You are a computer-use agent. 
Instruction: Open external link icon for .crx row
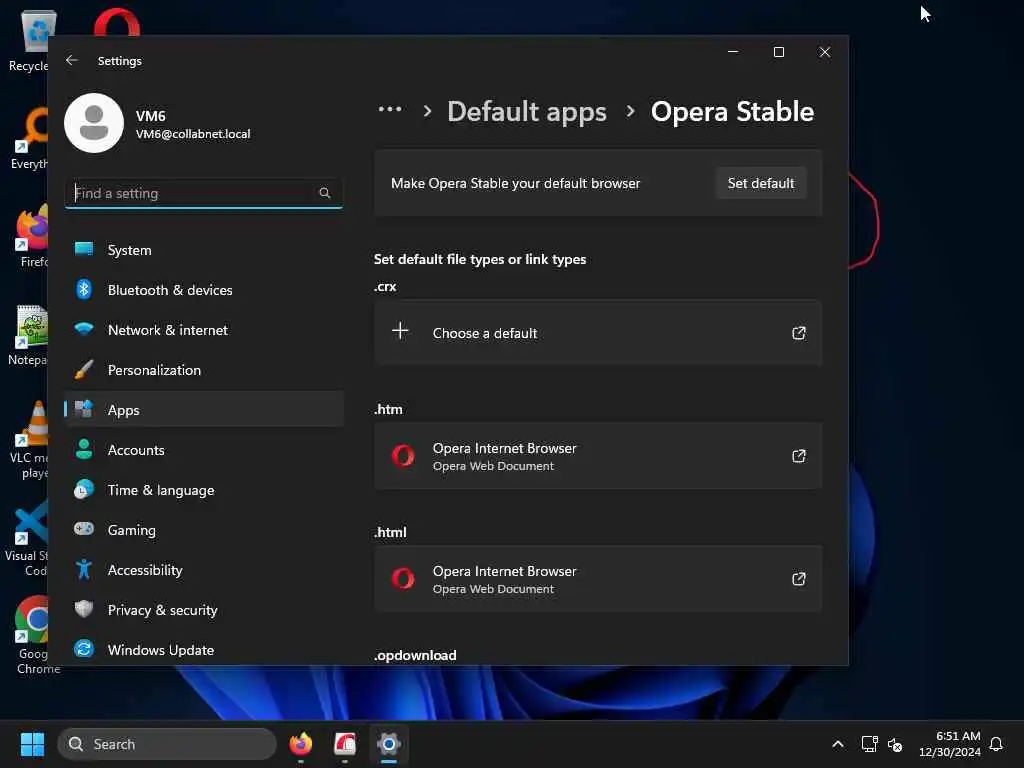[x=799, y=333]
